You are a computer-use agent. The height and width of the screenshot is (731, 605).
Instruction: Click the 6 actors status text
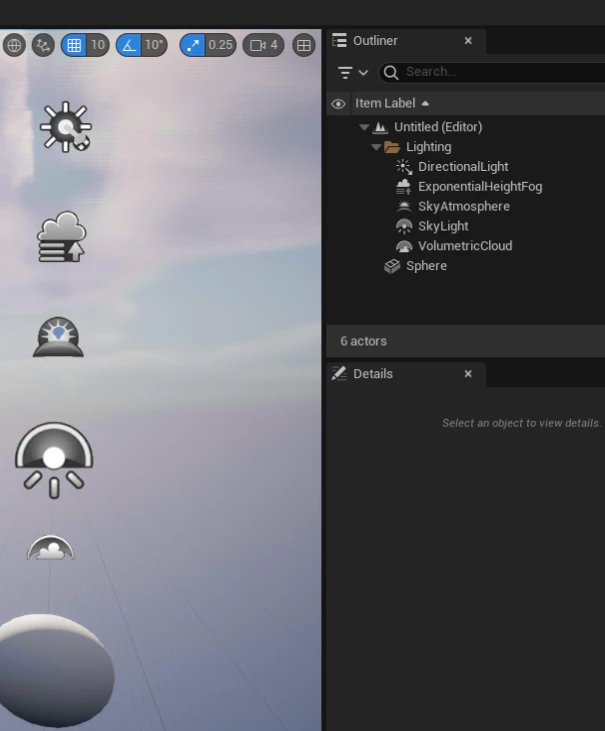click(x=364, y=341)
